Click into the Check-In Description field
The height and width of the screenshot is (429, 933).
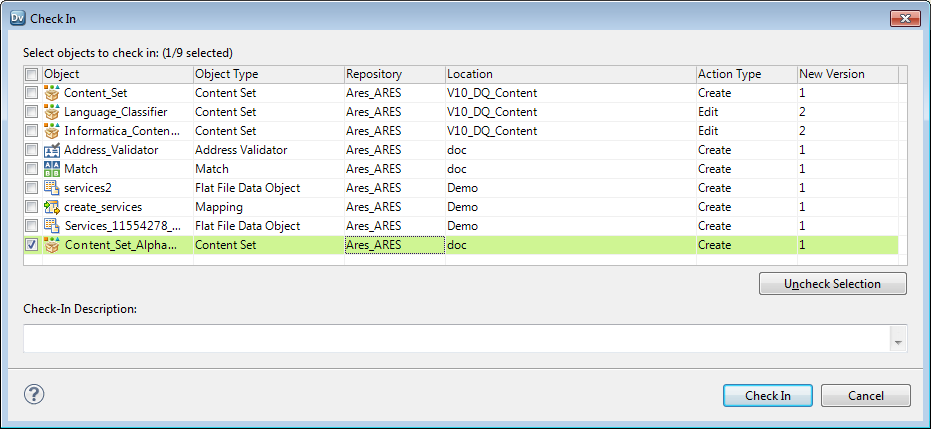(456, 339)
